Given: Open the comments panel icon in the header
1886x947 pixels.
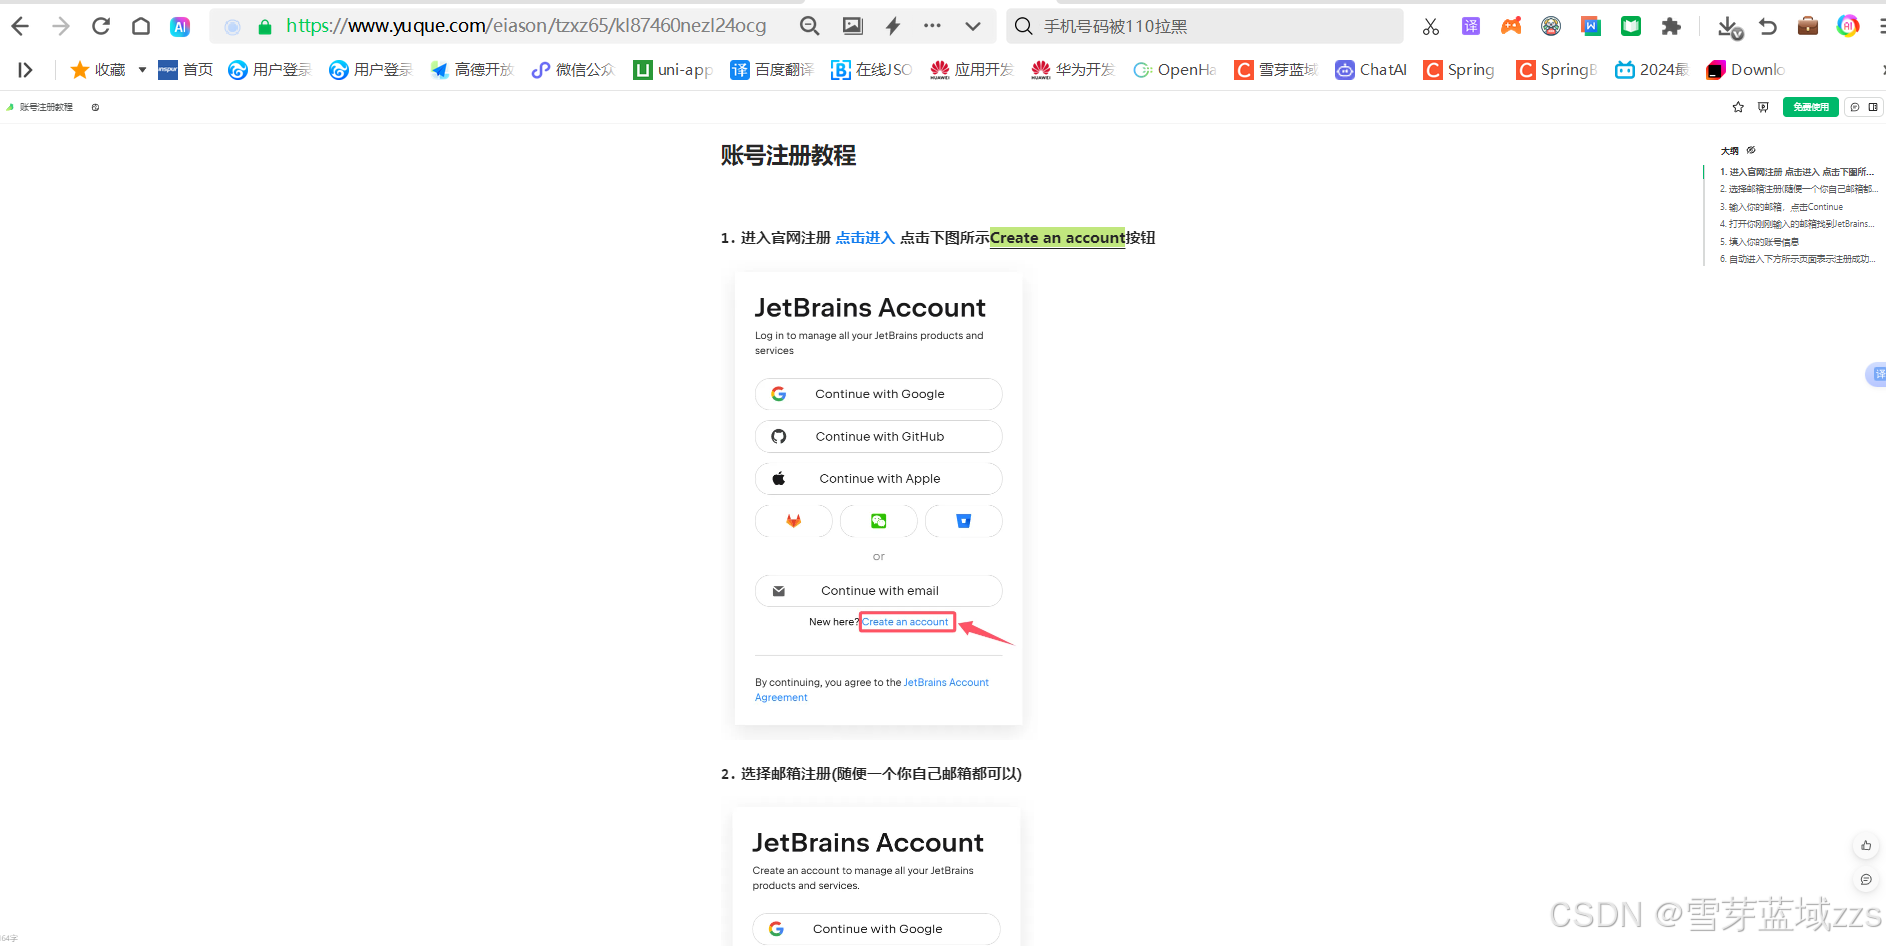Looking at the screenshot, I should [x=1855, y=107].
